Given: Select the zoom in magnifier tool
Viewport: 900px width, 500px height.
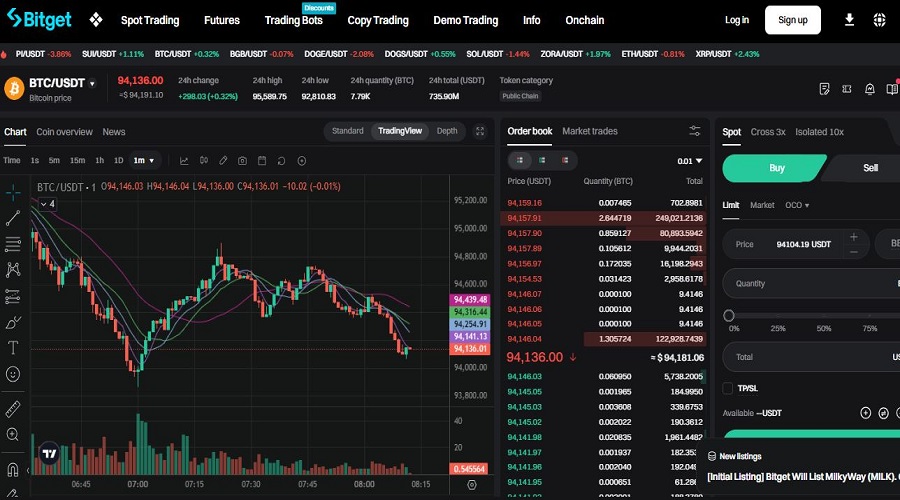Looking at the screenshot, I should (x=13, y=435).
